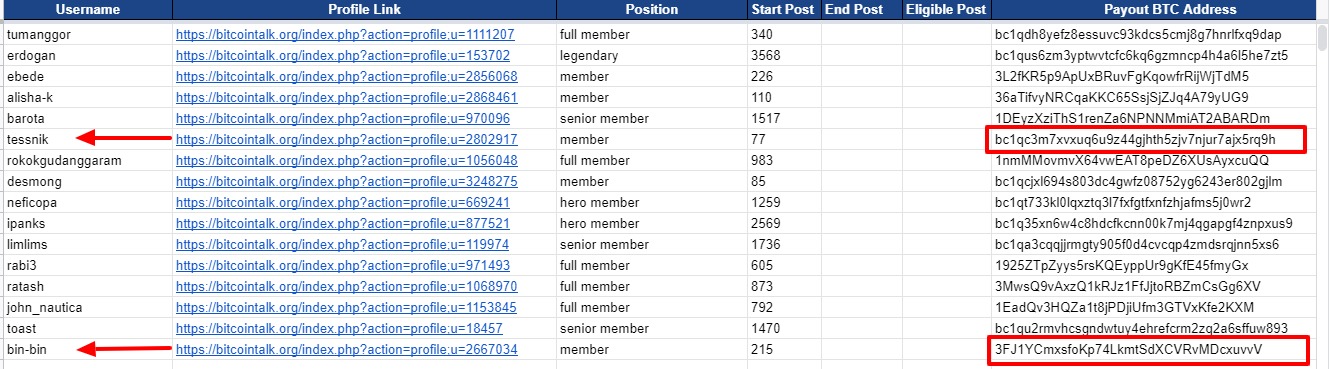The width and height of the screenshot is (1330, 369).
Task: Select ipanks' position cell hero member
Action: (x=651, y=224)
